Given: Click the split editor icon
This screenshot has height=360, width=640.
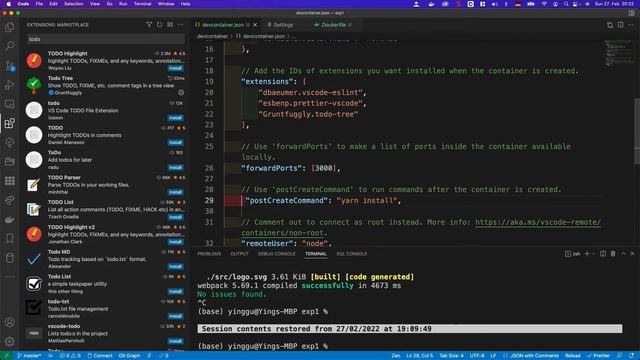Looking at the screenshot, I should [x=620, y=25].
